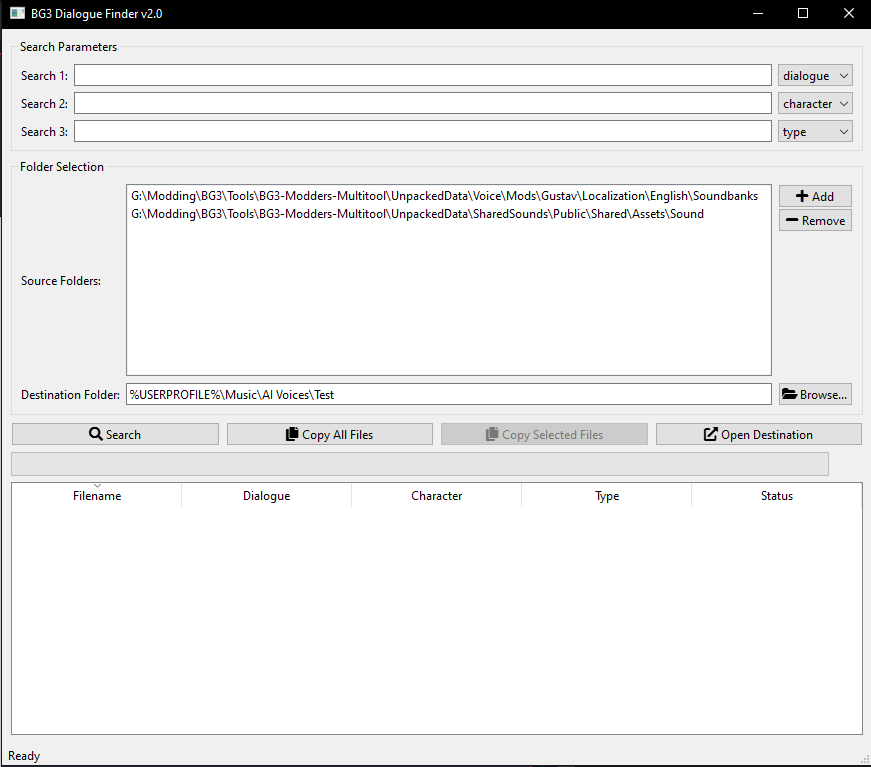The height and width of the screenshot is (767, 871).
Task: Click the Ready status bar text
Action: [24, 756]
